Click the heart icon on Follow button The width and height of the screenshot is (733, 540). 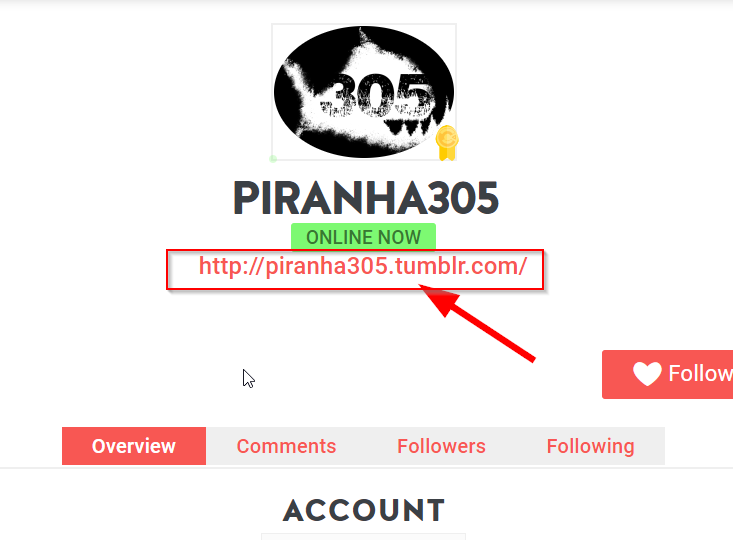coord(647,374)
